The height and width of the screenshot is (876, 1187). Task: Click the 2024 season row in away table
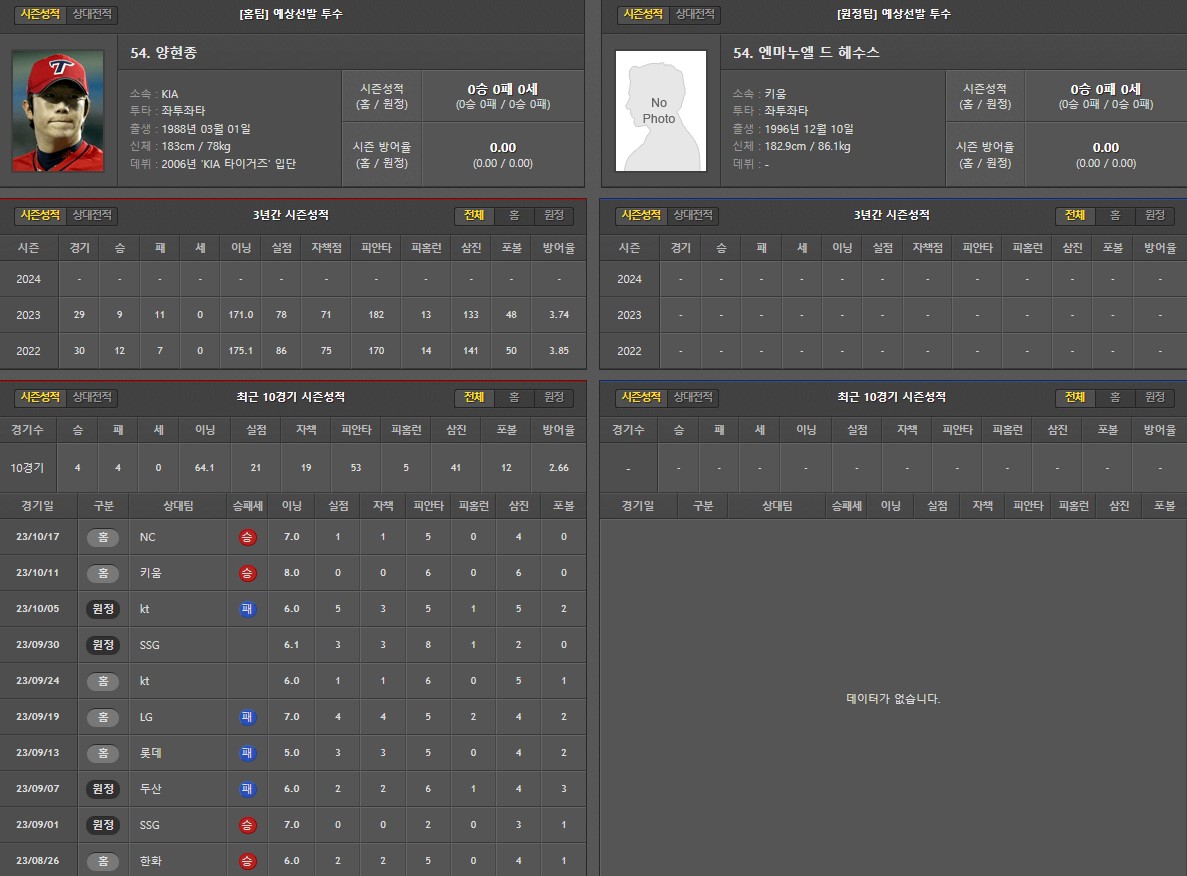[893, 279]
